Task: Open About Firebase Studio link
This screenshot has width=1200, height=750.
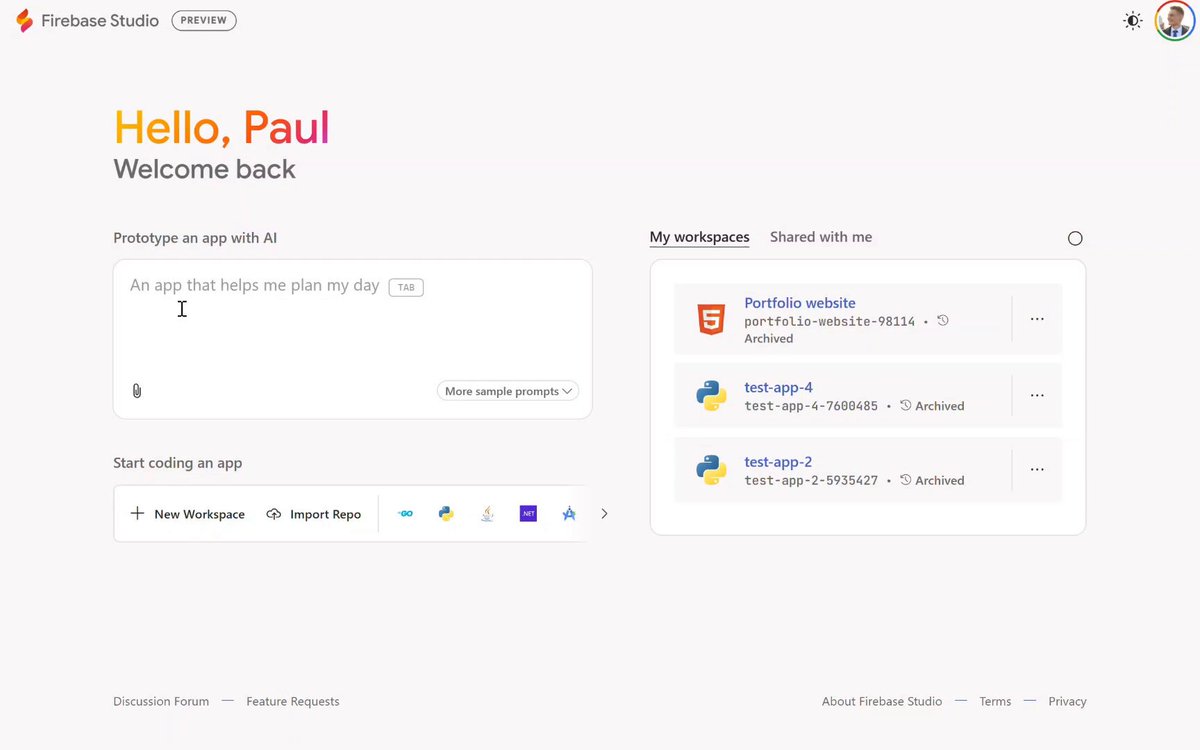Action: 882,701
